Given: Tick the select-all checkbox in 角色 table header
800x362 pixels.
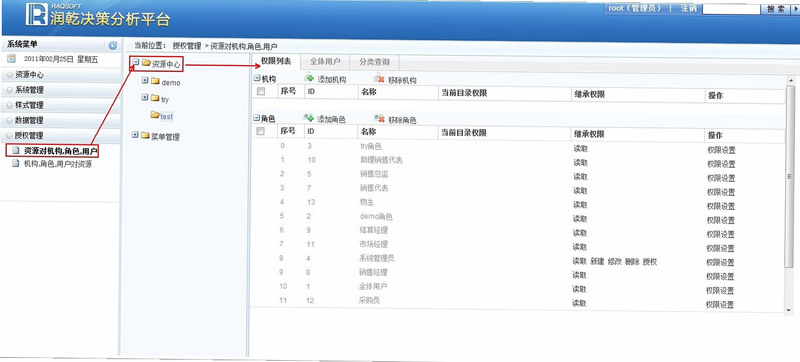Looking at the screenshot, I should [x=261, y=132].
